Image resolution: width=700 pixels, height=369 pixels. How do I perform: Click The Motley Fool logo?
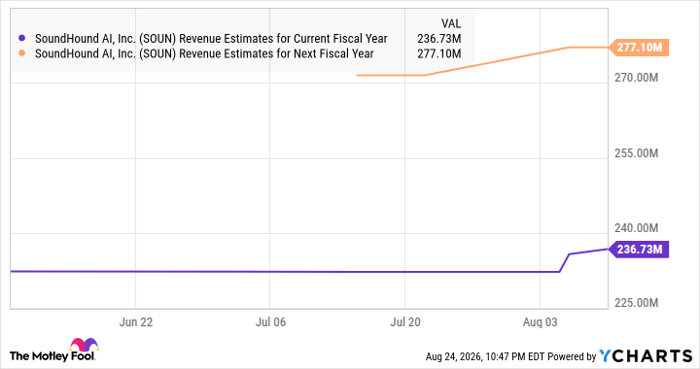tap(54, 350)
